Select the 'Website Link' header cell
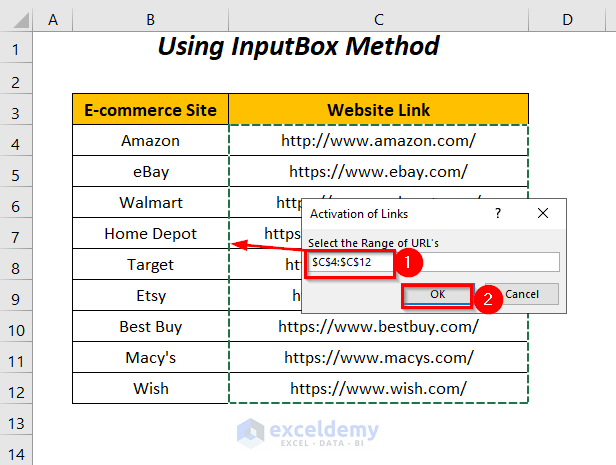 (x=378, y=110)
